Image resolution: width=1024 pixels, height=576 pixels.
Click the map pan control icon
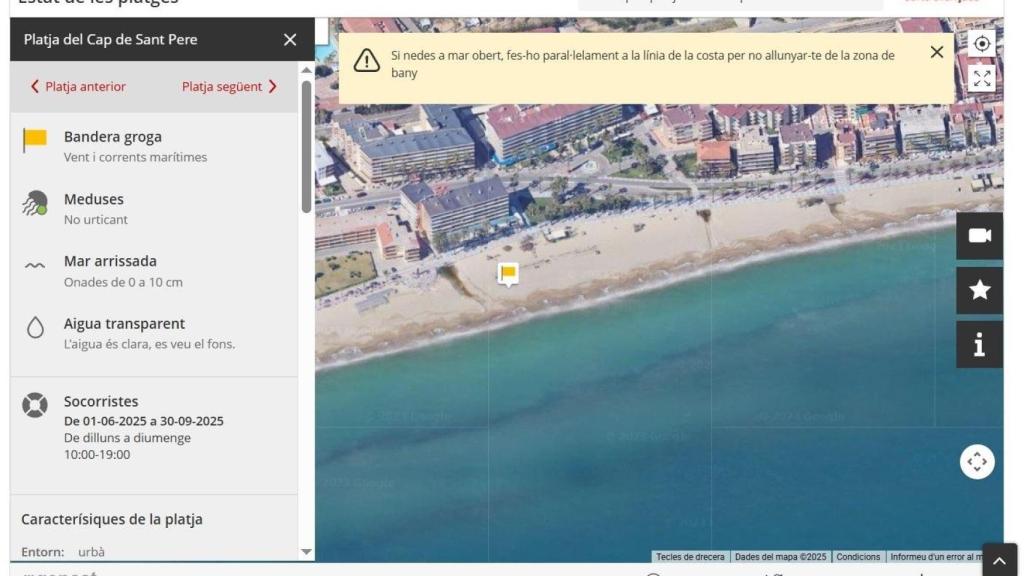point(977,461)
